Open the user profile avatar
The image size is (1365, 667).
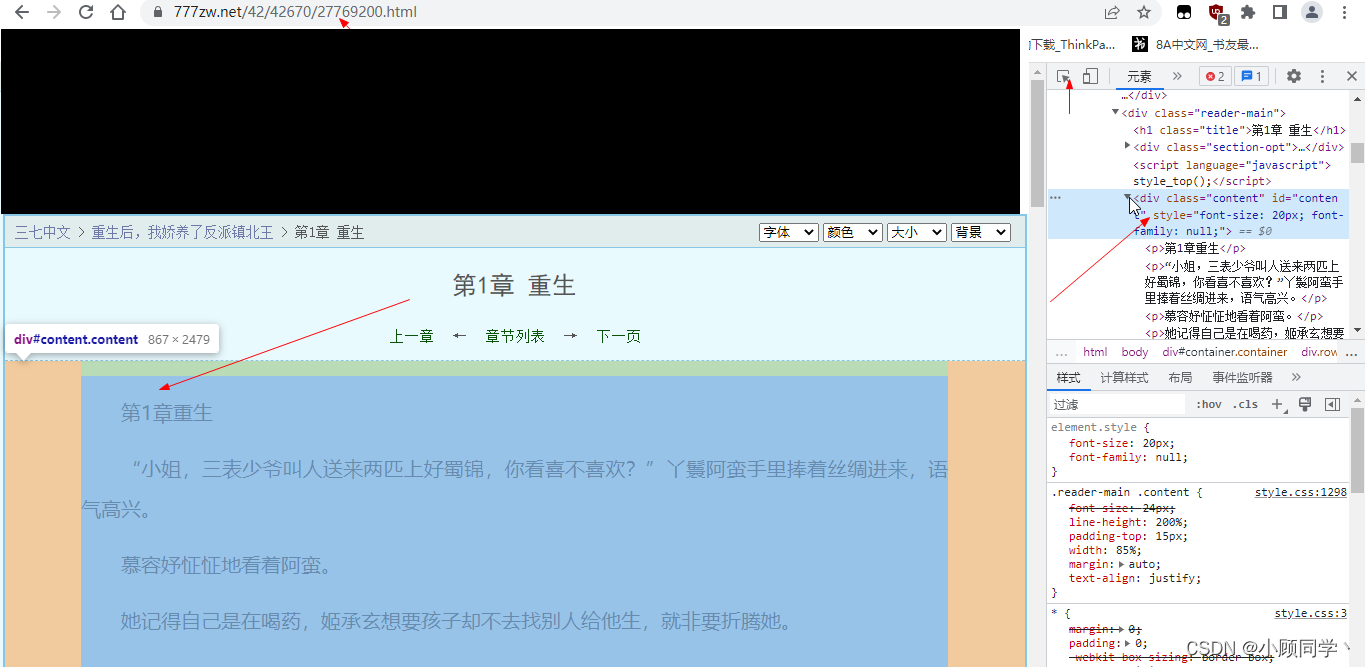pyautogui.click(x=1311, y=12)
